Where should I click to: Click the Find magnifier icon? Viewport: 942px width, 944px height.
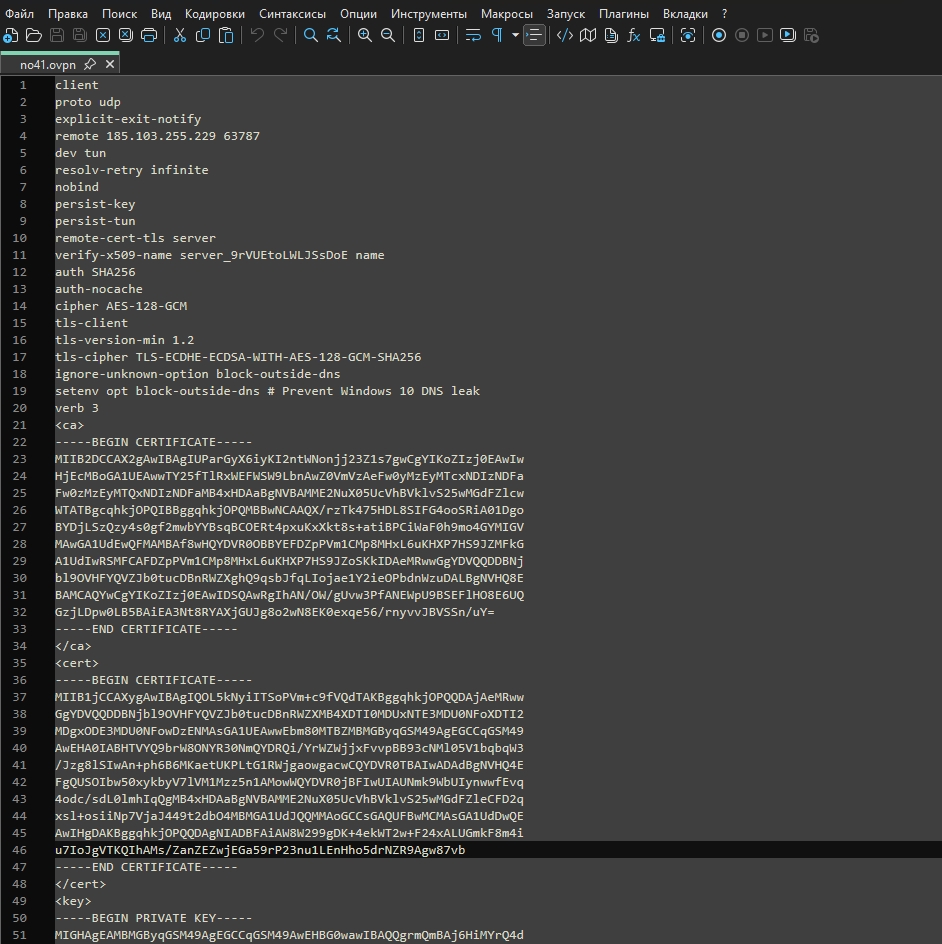[x=311, y=36]
